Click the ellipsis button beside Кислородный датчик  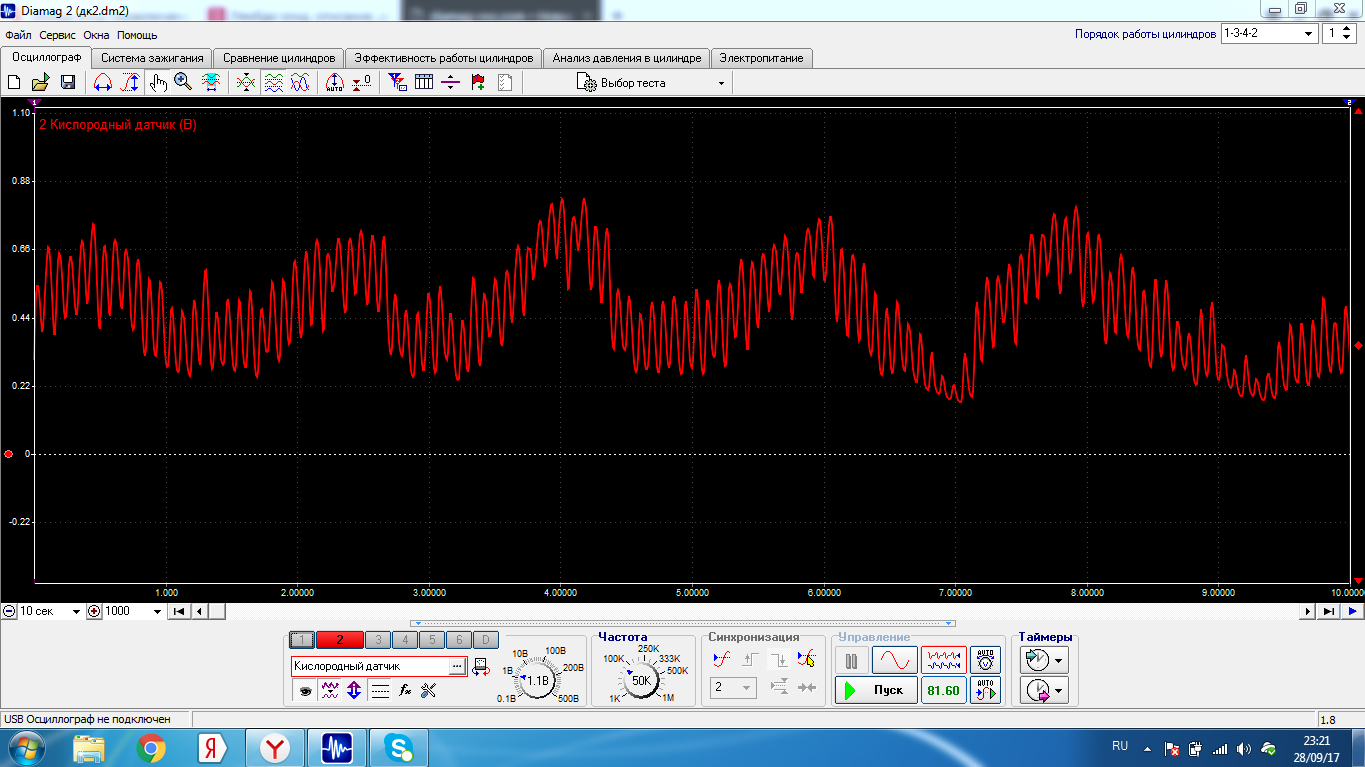tap(457, 665)
